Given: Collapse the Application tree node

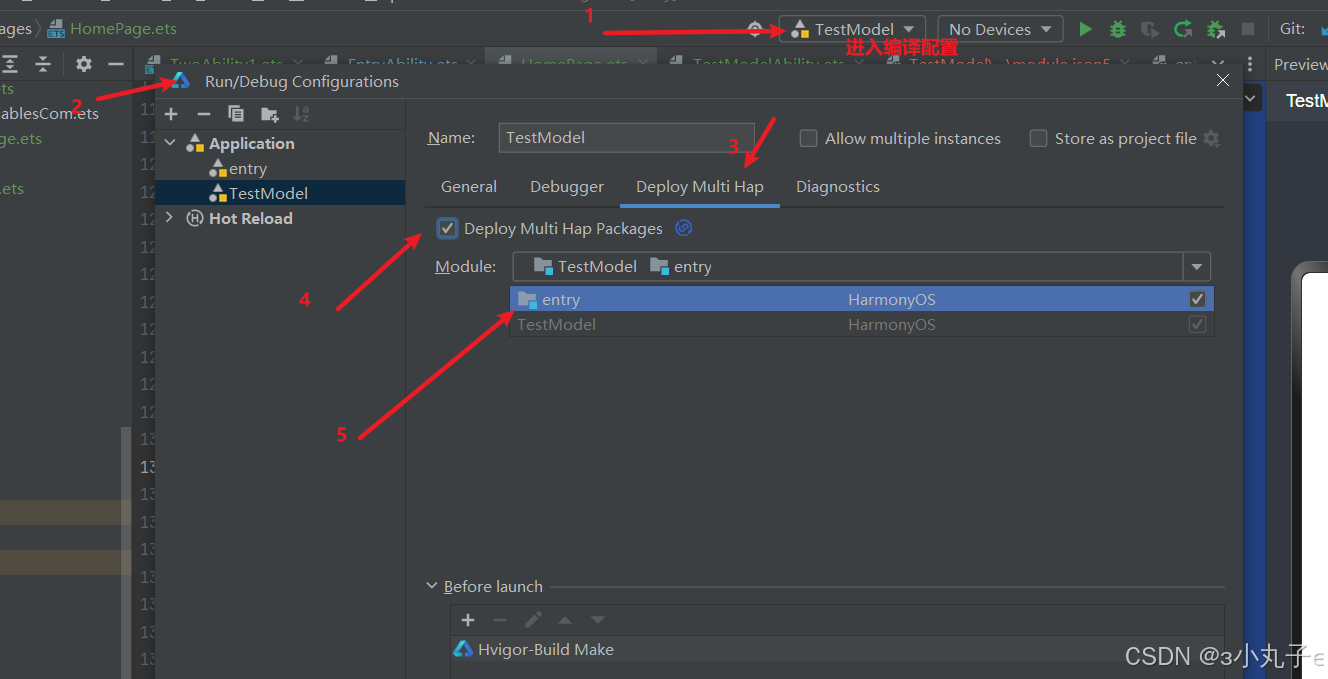Looking at the screenshot, I should 170,143.
